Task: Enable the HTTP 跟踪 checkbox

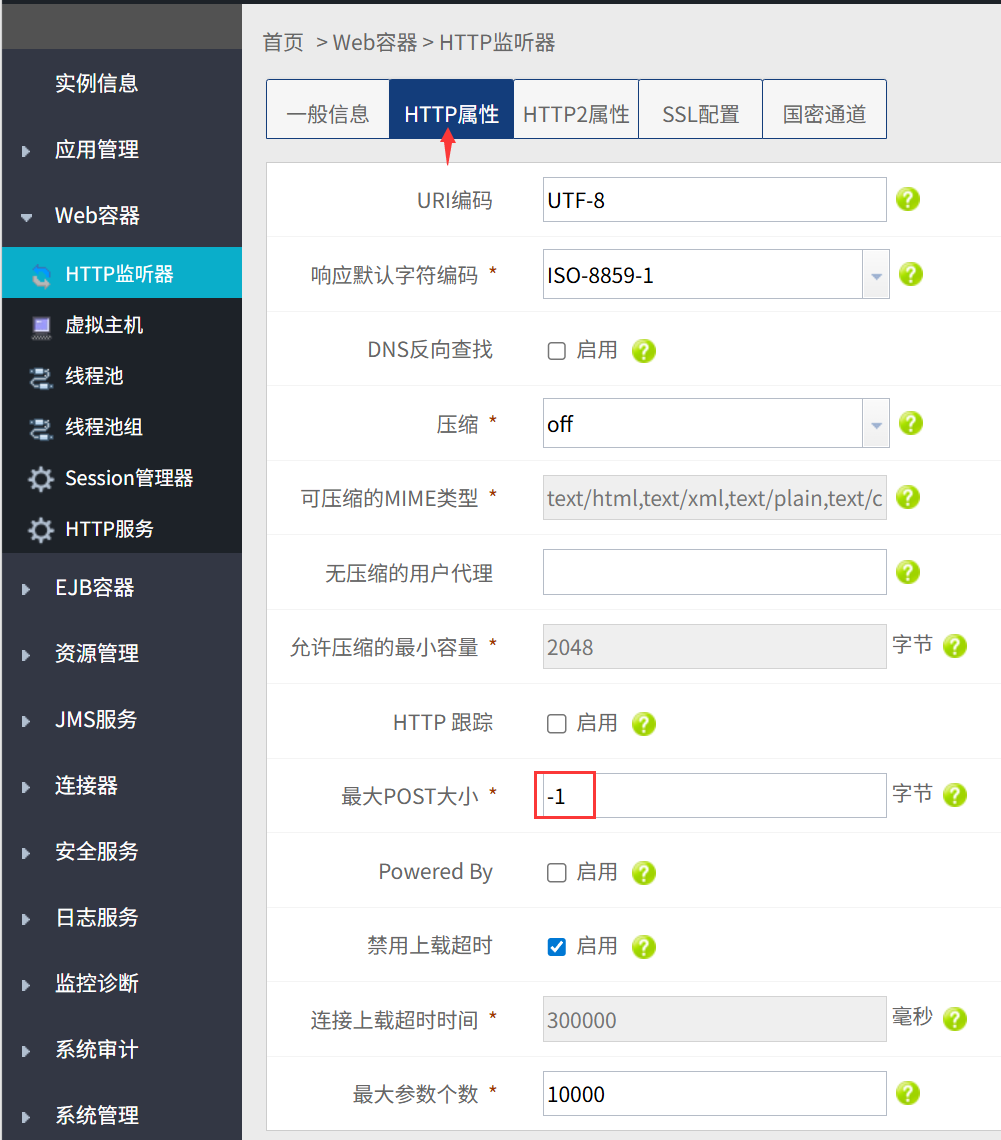Action: [x=557, y=724]
